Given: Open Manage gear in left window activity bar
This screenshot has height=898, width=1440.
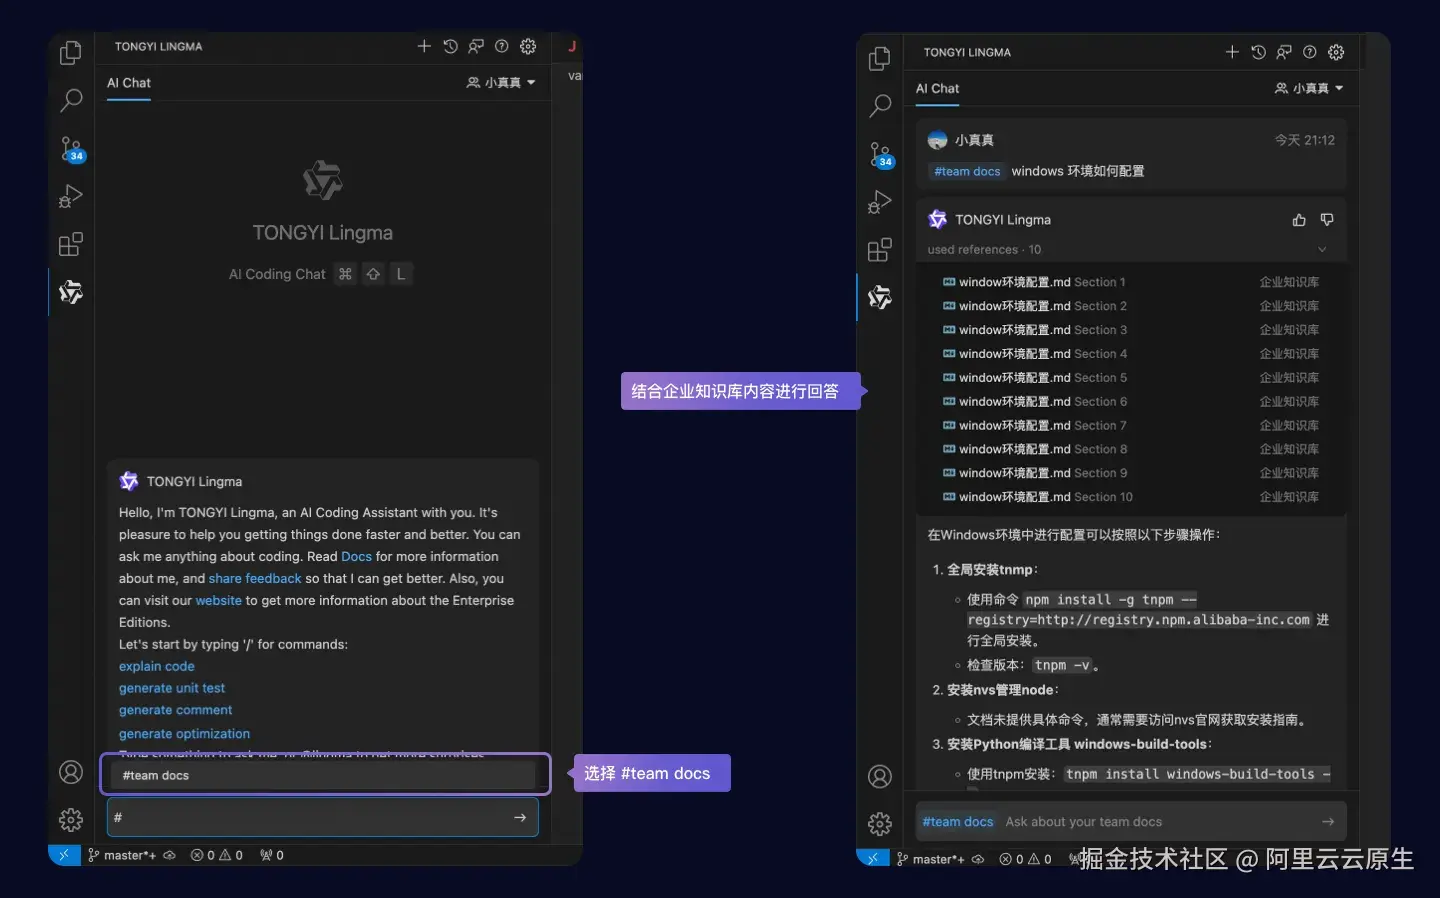Looking at the screenshot, I should pos(71,820).
